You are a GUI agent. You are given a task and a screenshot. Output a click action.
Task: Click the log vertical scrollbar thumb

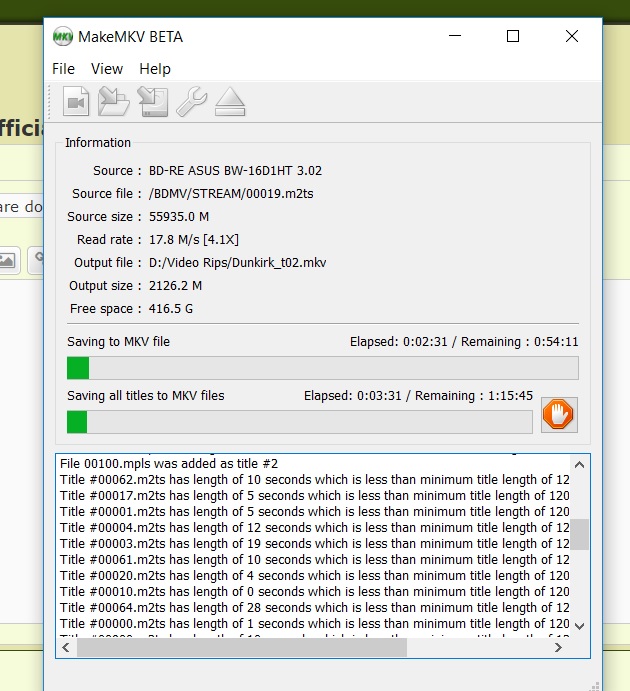tap(579, 534)
